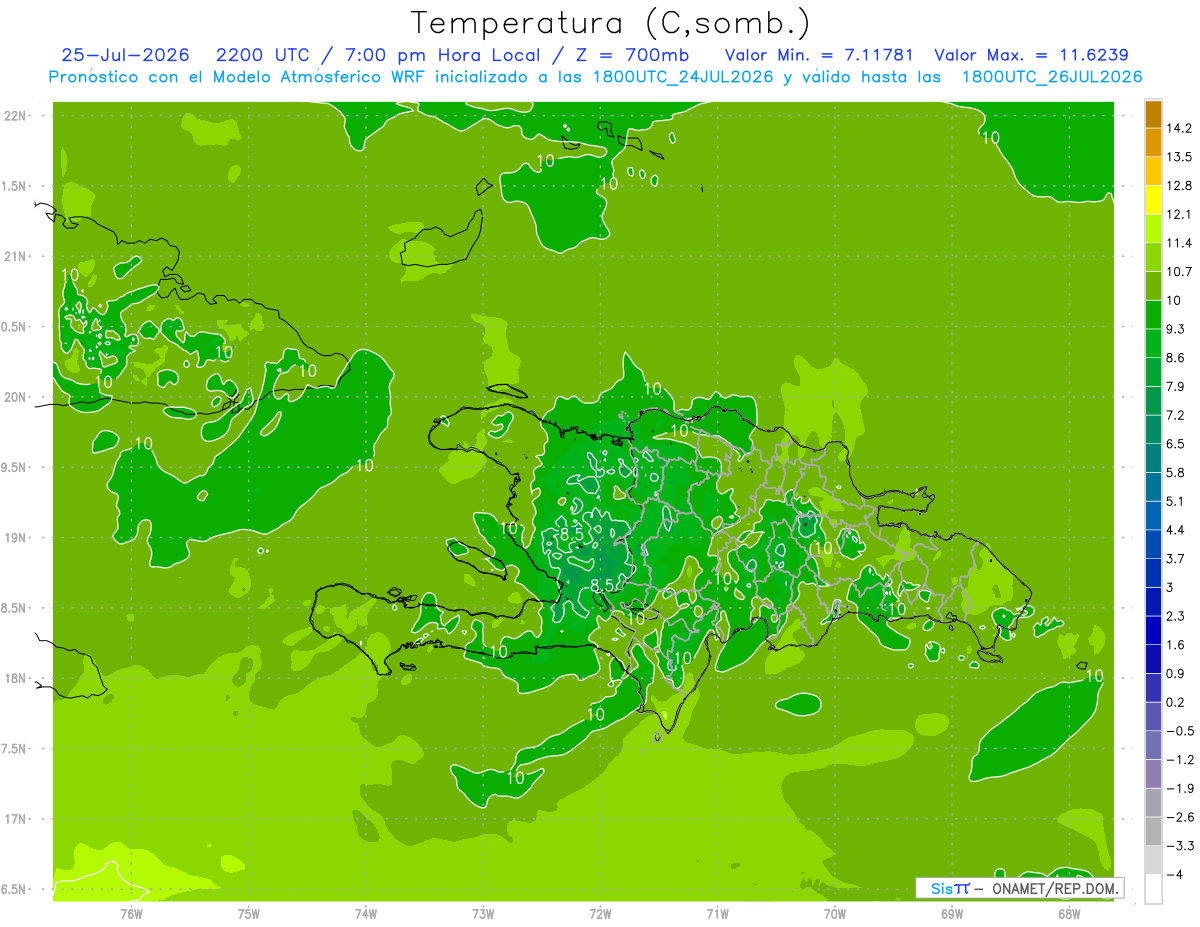Click the colorbar value "12.8"
The height and width of the screenshot is (927, 1200).
click(1179, 186)
